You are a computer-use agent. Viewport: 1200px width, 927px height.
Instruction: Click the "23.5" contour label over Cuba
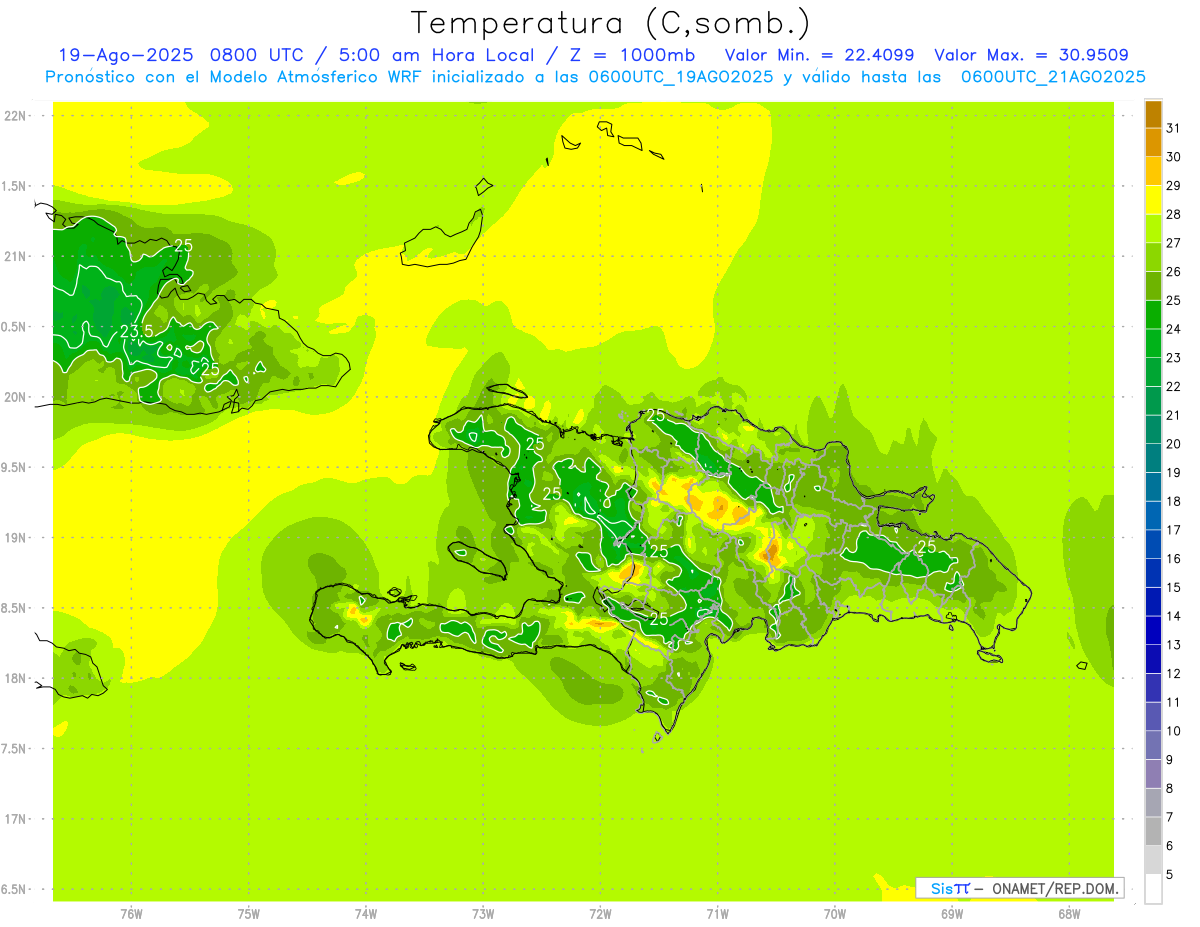coord(136,331)
